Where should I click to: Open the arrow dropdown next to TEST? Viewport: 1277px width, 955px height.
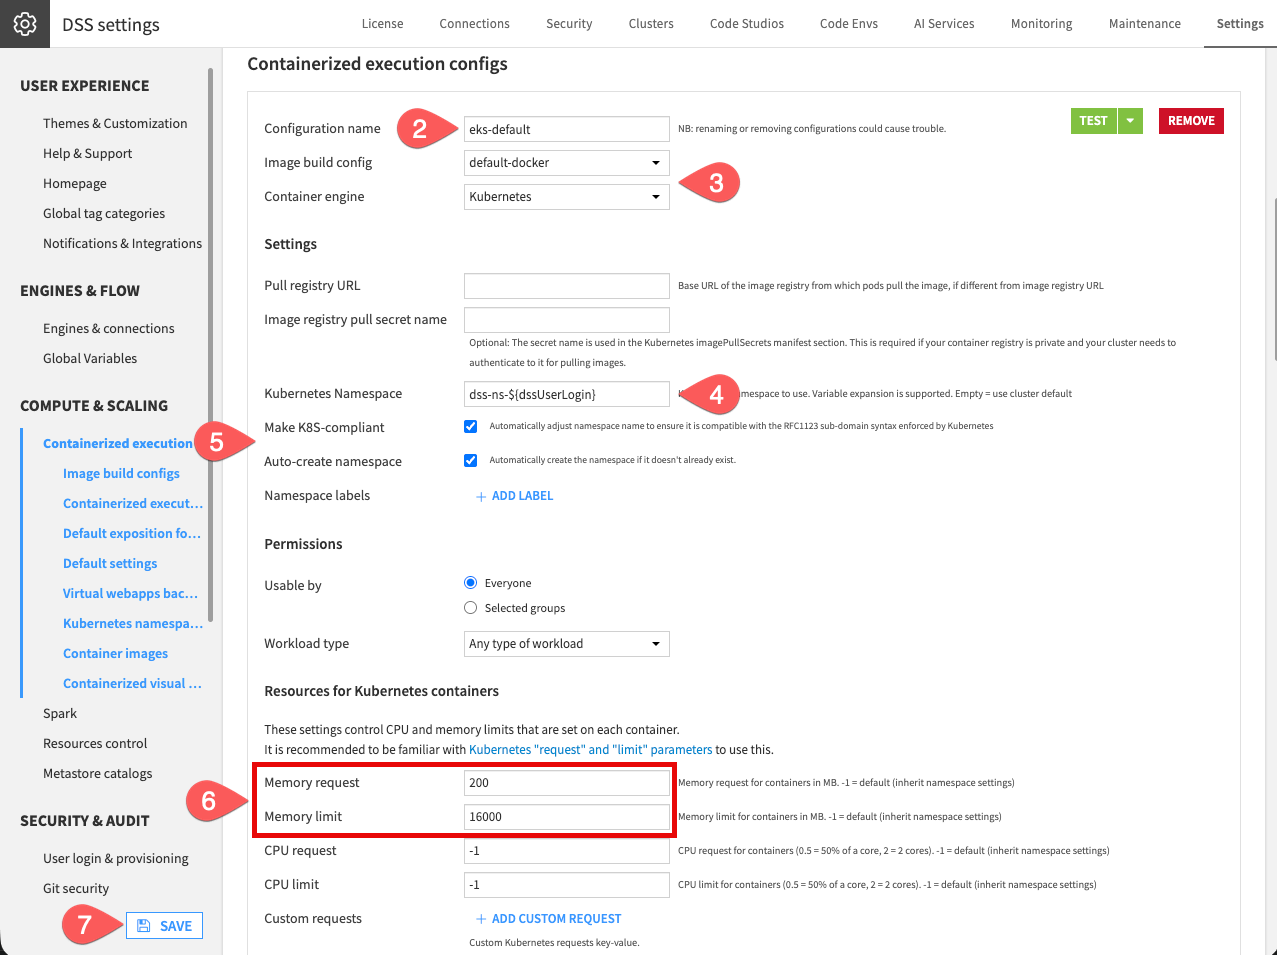(1130, 121)
